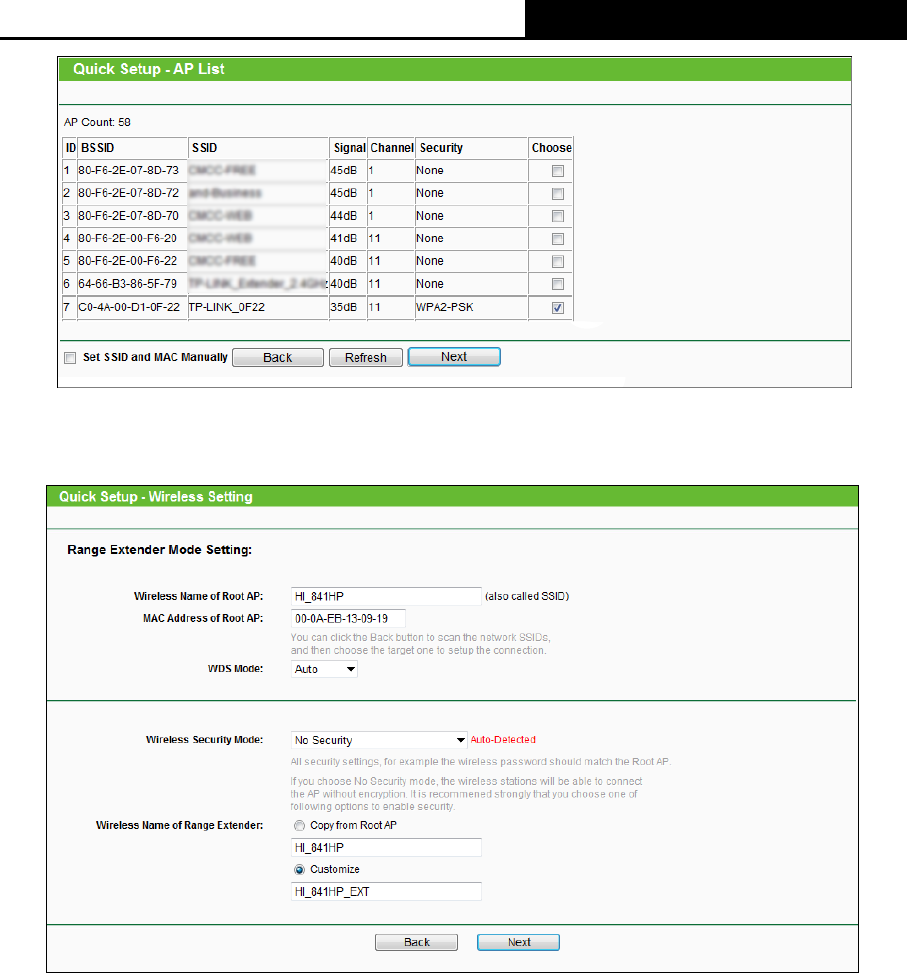Select the Customize radio button
Image resolution: width=907 pixels, height=973 pixels.
[300, 869]
